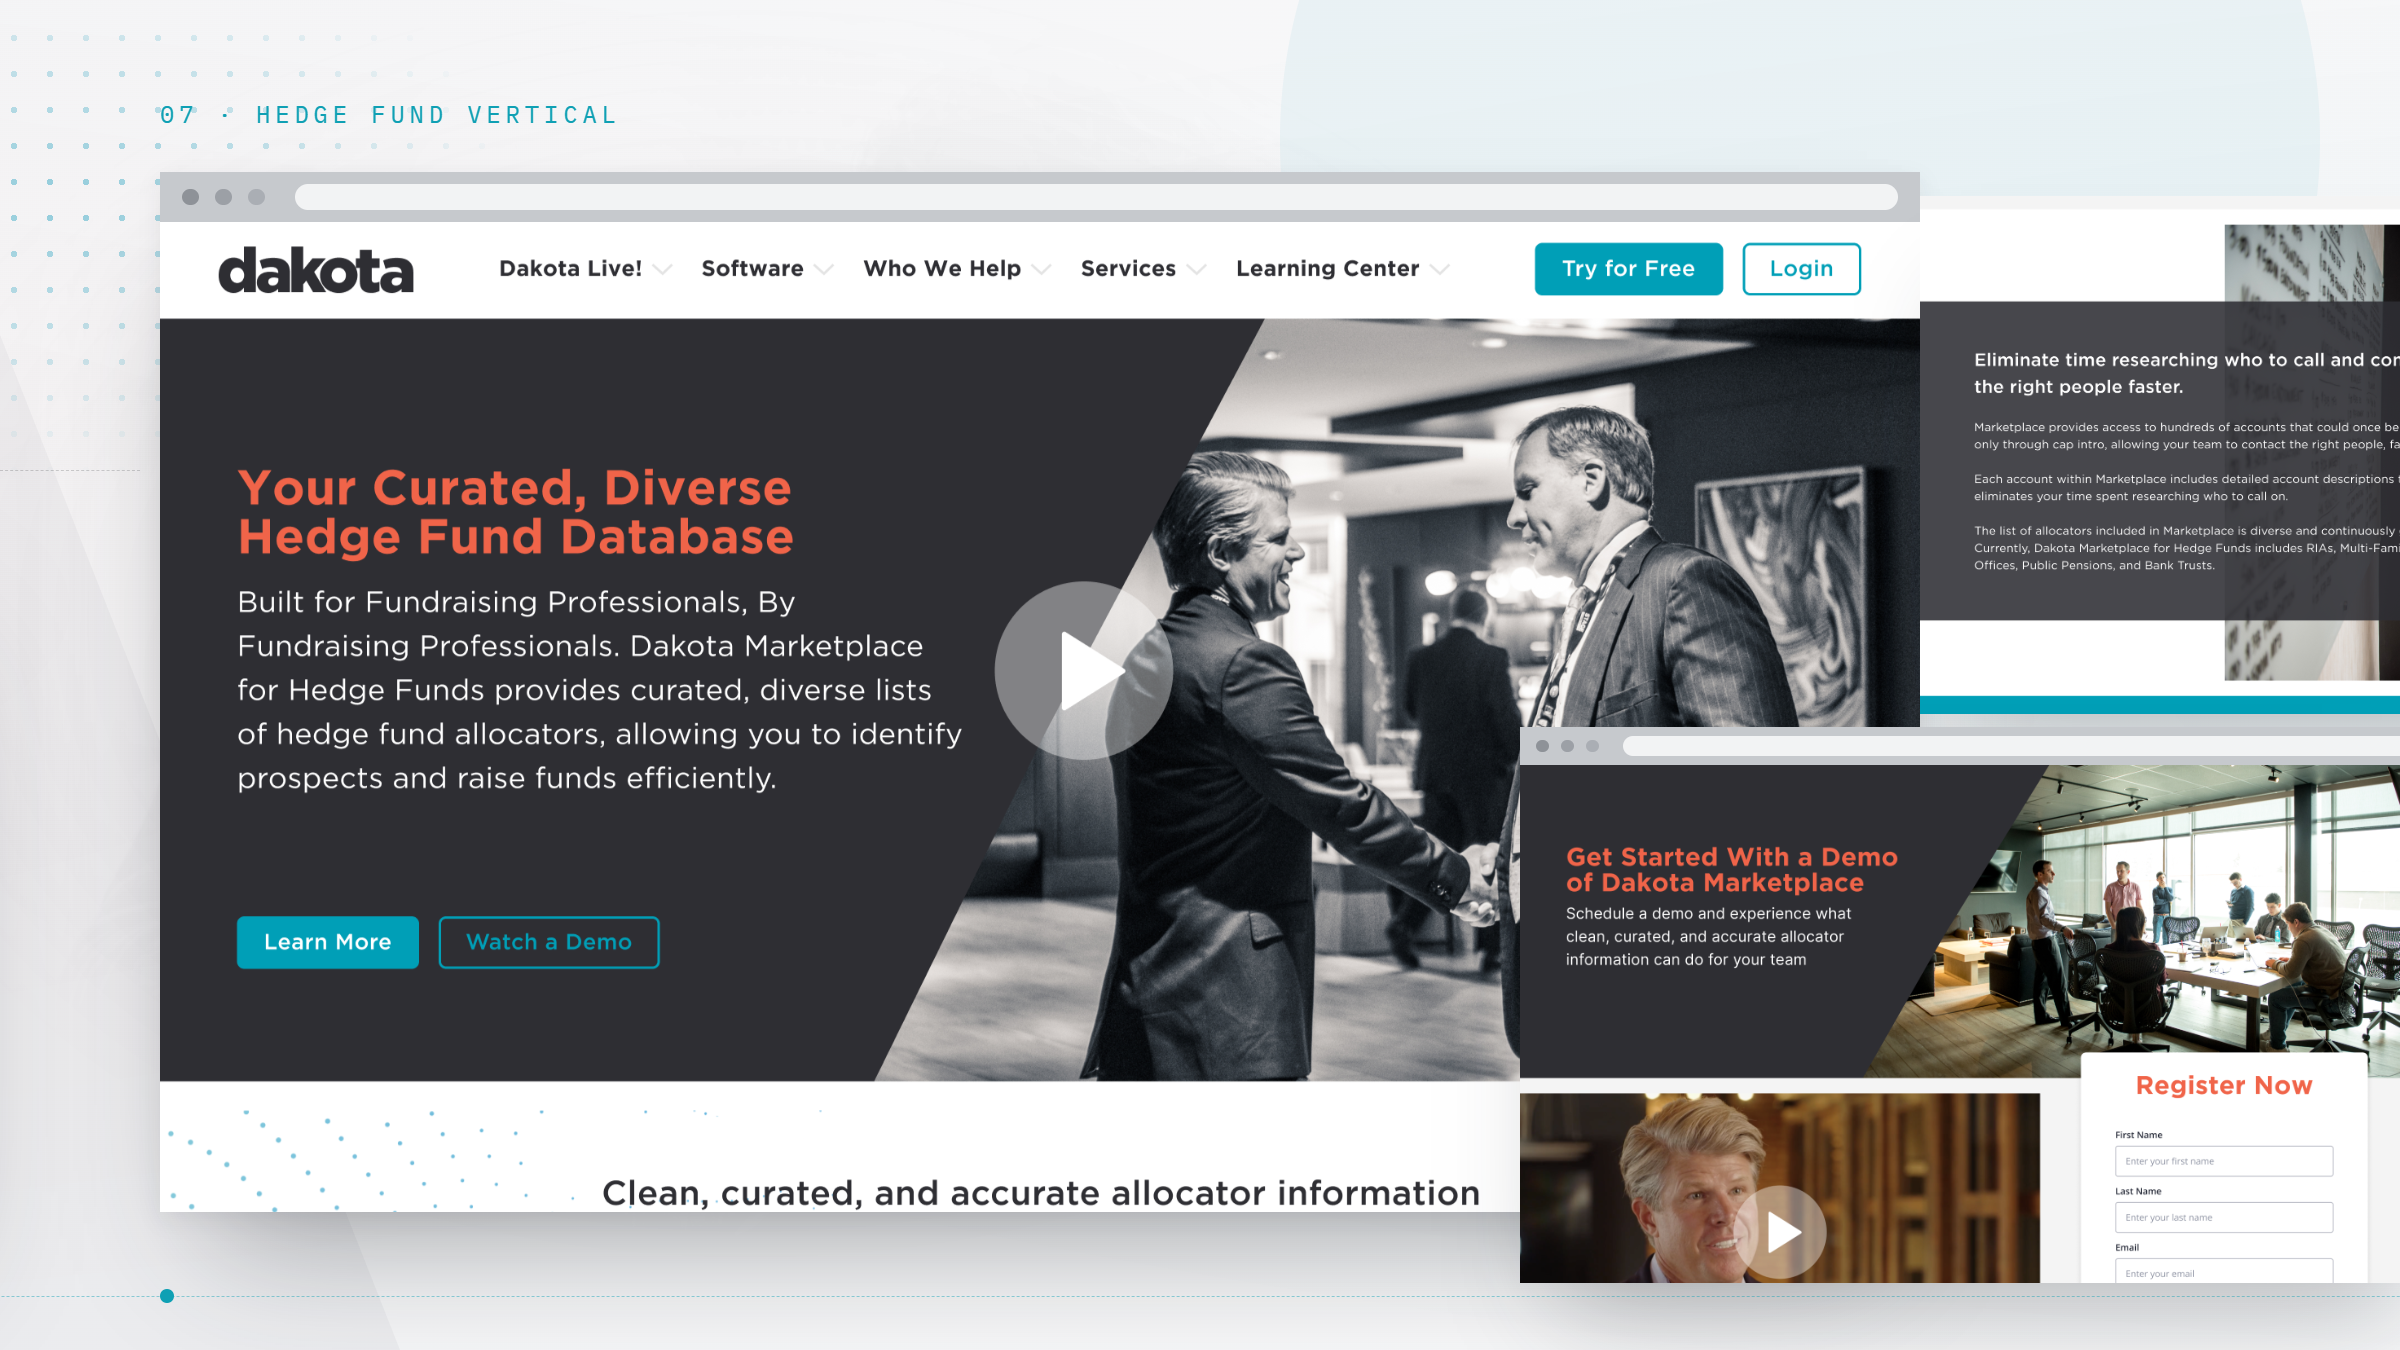Click the Register Now heading
The width and height of the screenshot is (2400, 1350).
click(x=2224, y=1085)
